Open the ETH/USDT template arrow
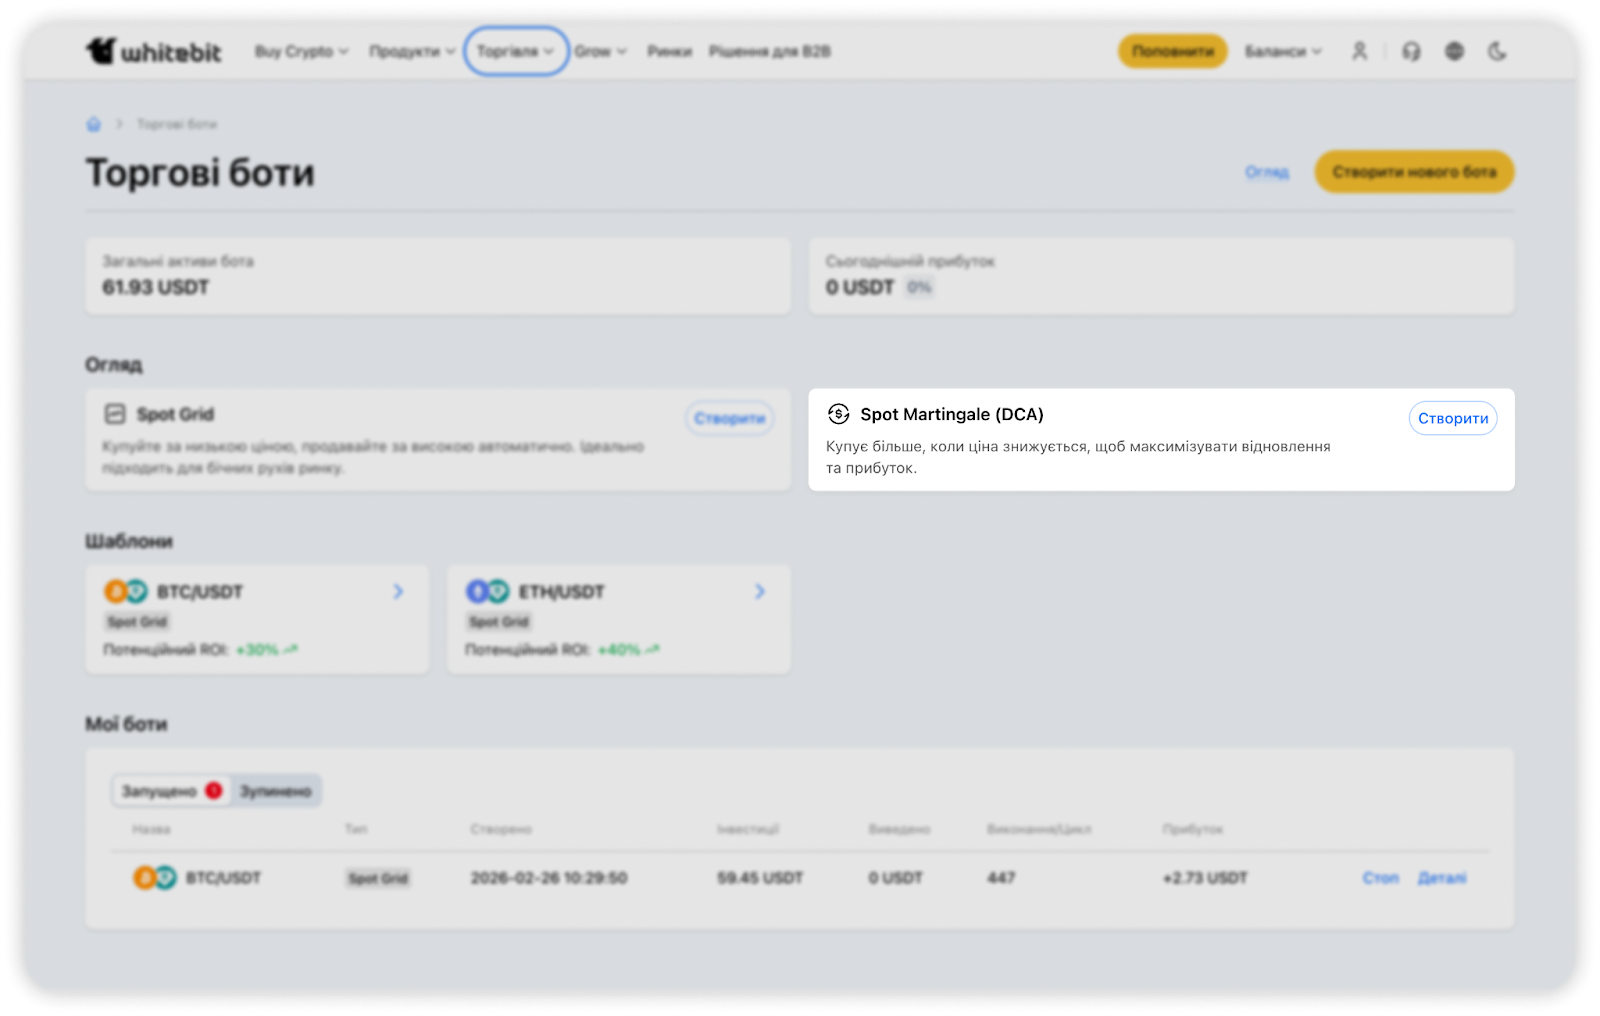Screen dimensions: 1600x1016 pos(759,592)
